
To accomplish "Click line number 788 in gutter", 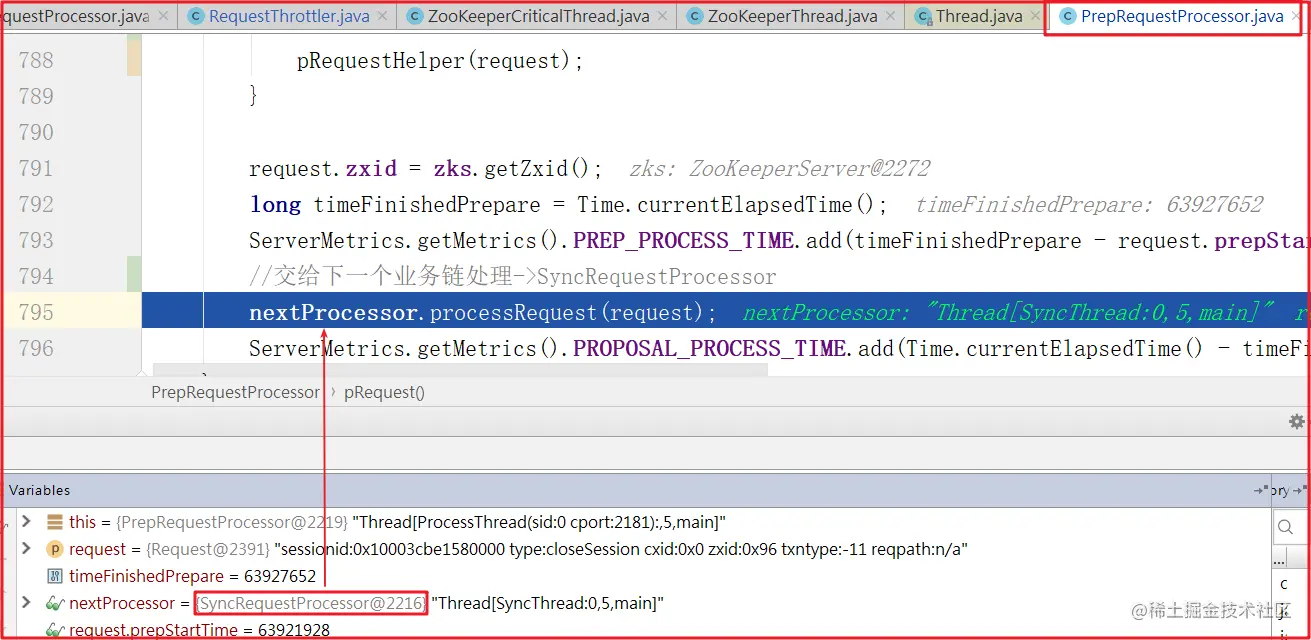I will click(36, 60).
